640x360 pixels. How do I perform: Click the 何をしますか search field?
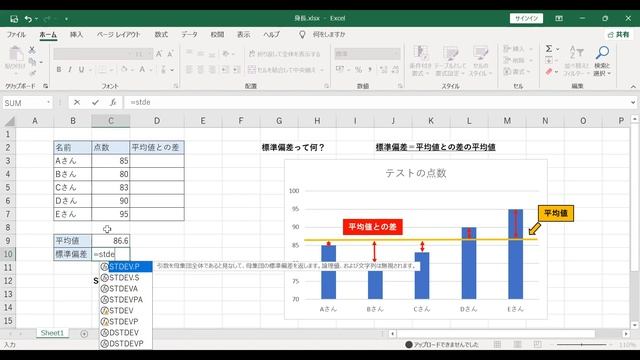pos(329,35)
